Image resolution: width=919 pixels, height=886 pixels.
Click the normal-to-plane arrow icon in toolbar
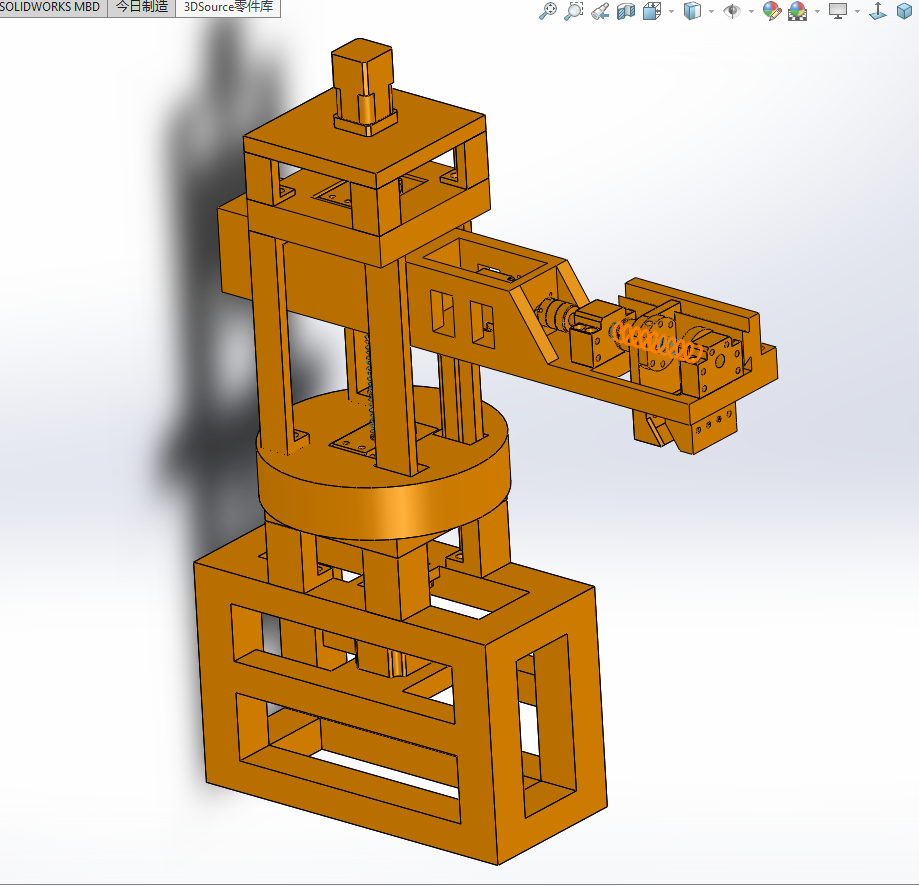pyautogui.click(x=877, y=11)
